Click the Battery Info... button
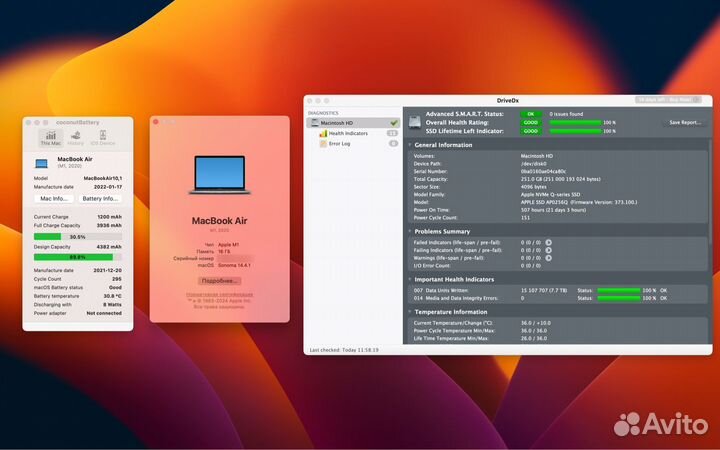 tap(100, 199)
